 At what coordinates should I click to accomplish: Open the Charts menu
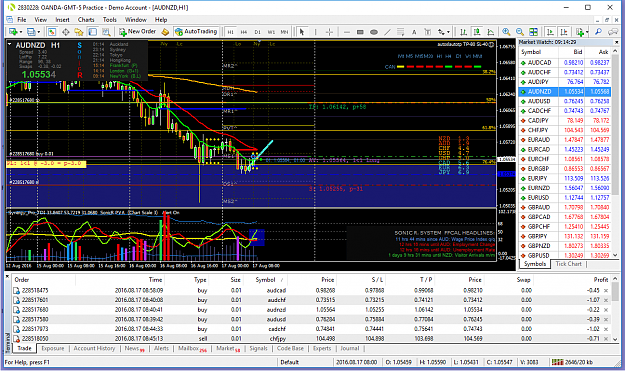click(86, 20)
